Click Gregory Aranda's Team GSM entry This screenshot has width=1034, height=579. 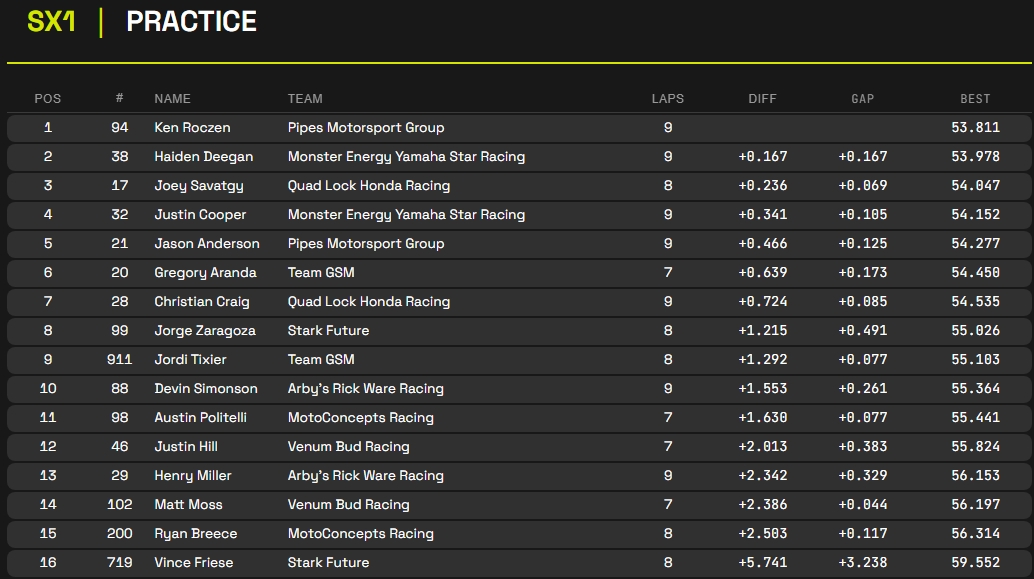pyautogui.click(x=320, y=272)
